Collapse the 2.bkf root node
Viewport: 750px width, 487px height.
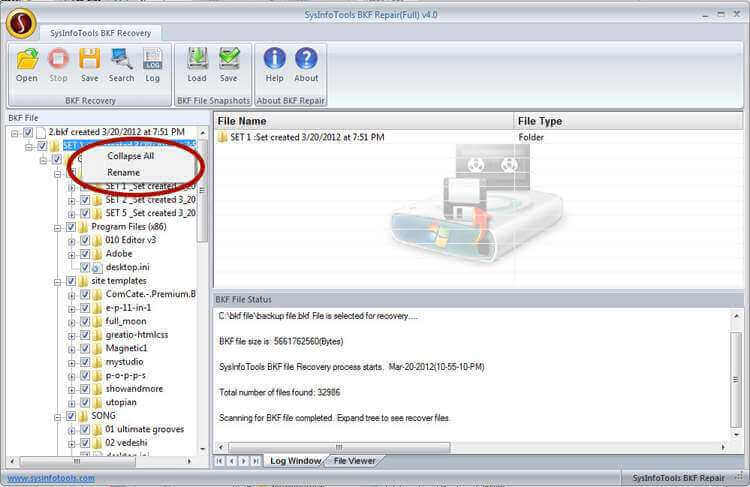[15, 132]
